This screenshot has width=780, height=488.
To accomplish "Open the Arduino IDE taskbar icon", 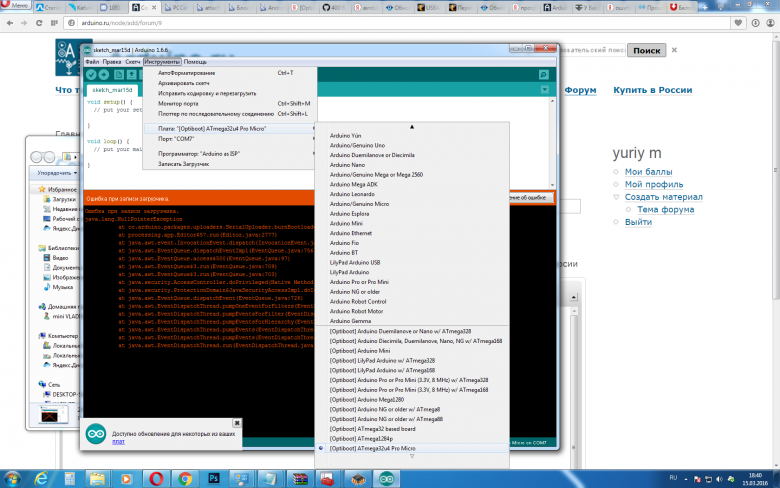I will click(387, 479).
